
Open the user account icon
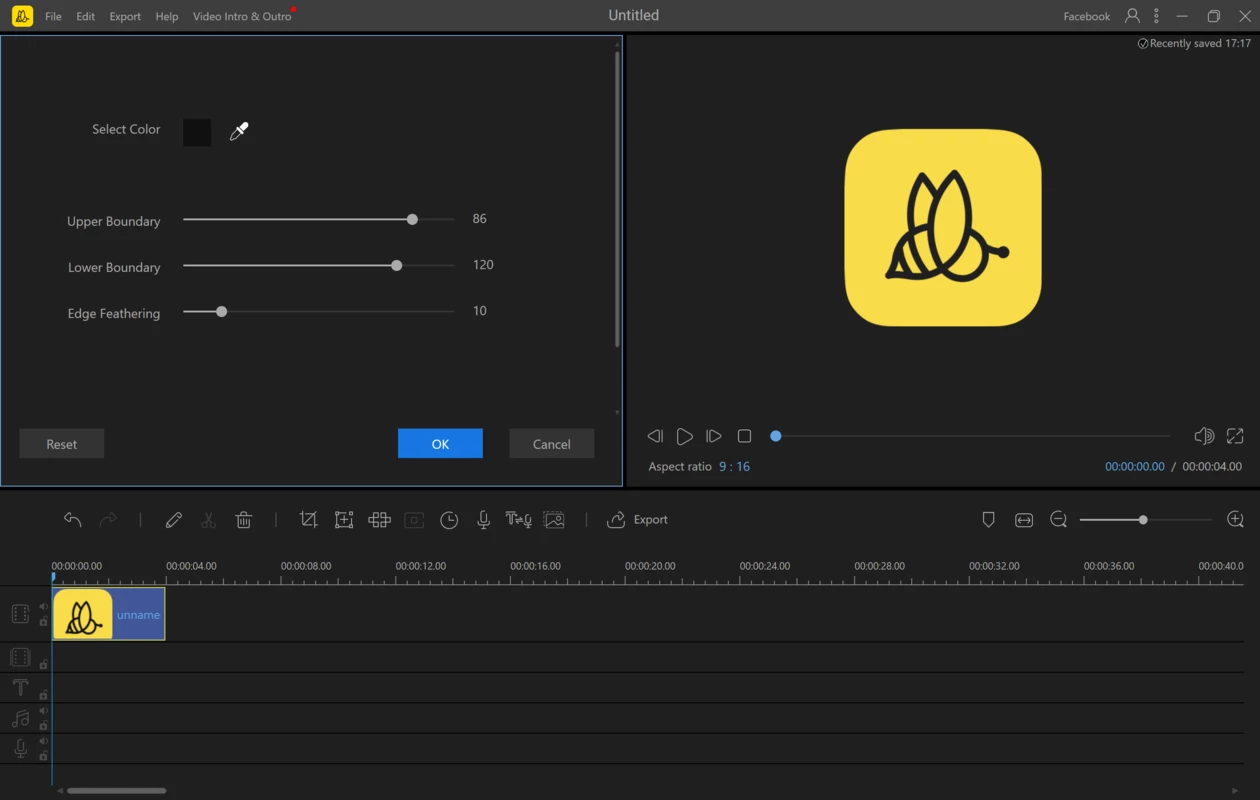pos(1132,16)
